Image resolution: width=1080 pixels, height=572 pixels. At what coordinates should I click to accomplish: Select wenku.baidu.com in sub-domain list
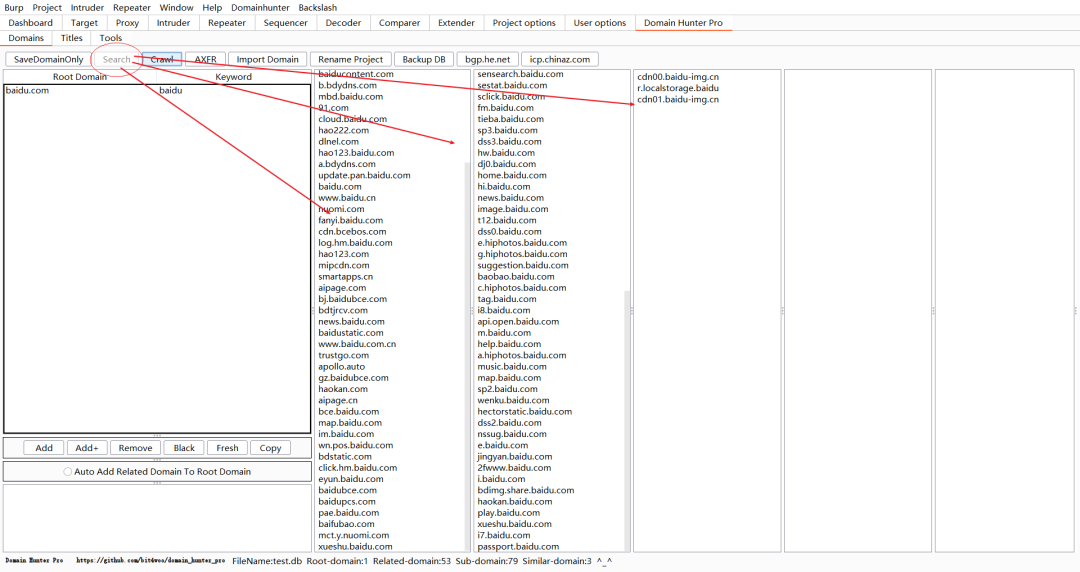pyautogui.click(x=513, y=400)
